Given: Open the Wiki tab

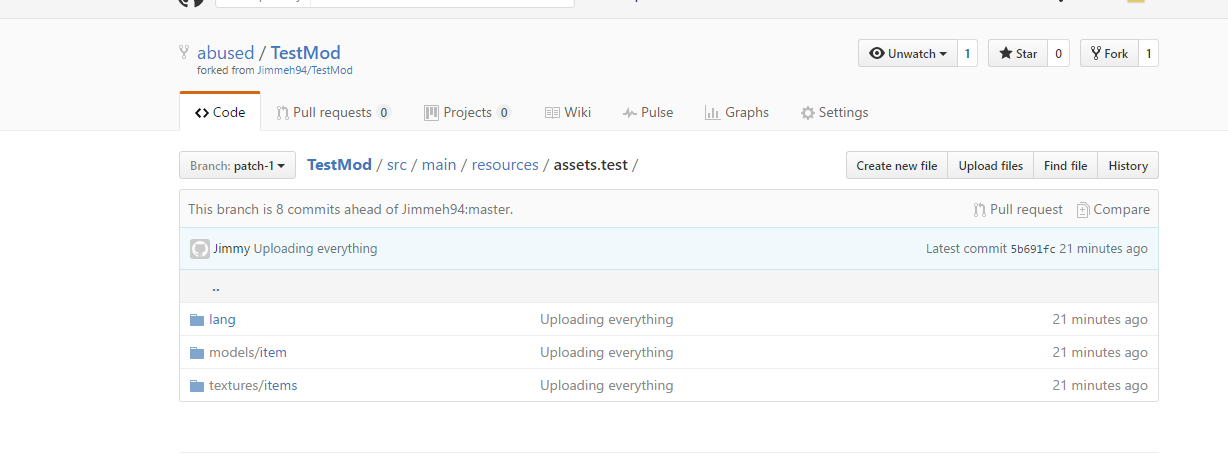Looking at the screenshot, I should click(567, 112).
